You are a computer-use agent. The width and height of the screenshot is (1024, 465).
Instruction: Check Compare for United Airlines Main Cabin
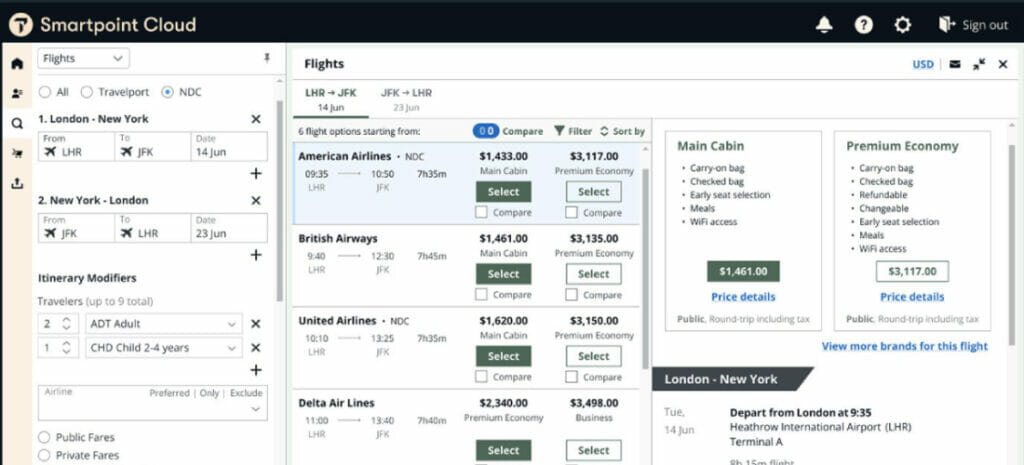481,377
